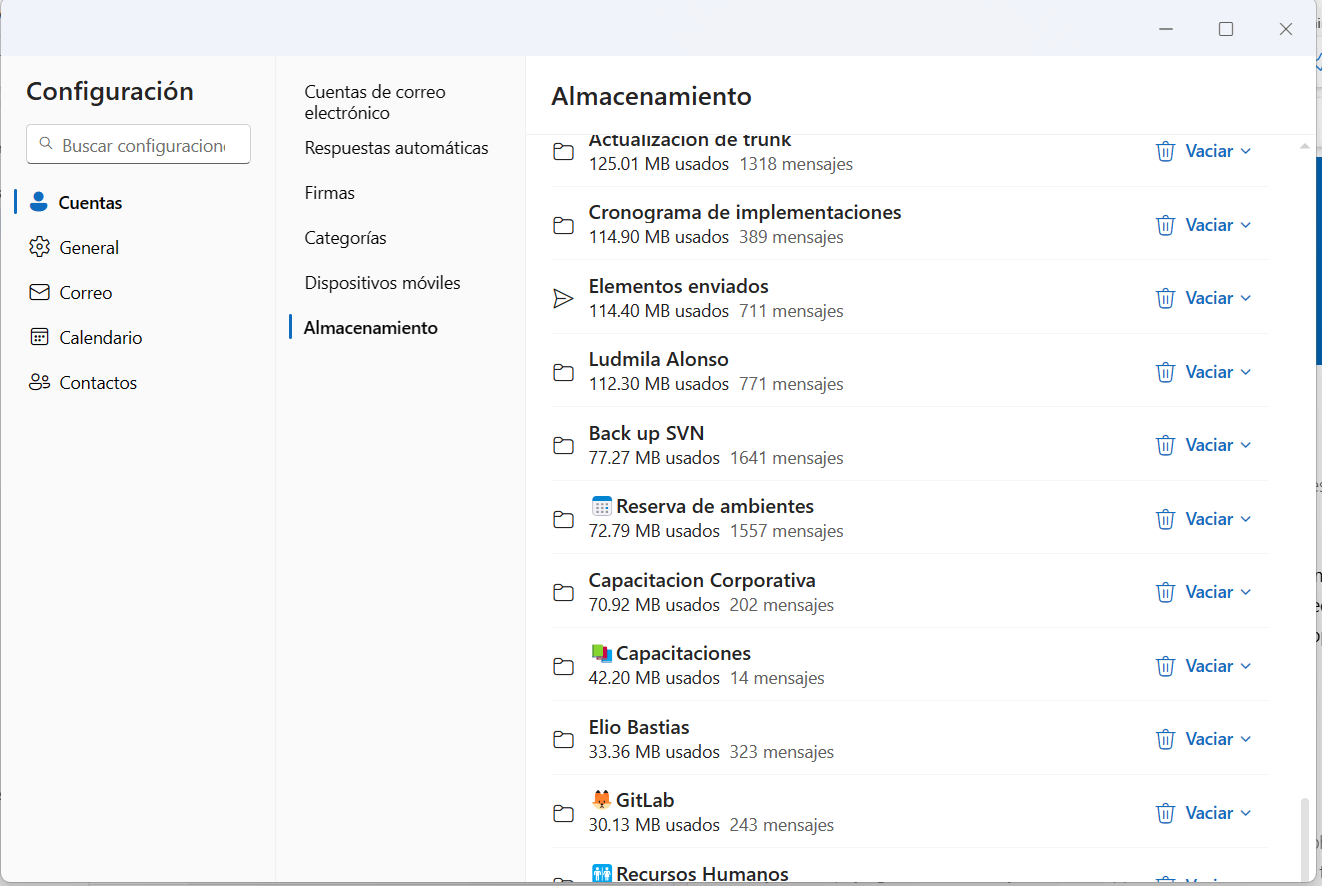Open Cuentas de correo electrónico settings
Viewport: 1322px width, 886px height.
pyautogui.click(x=375, y=102)
